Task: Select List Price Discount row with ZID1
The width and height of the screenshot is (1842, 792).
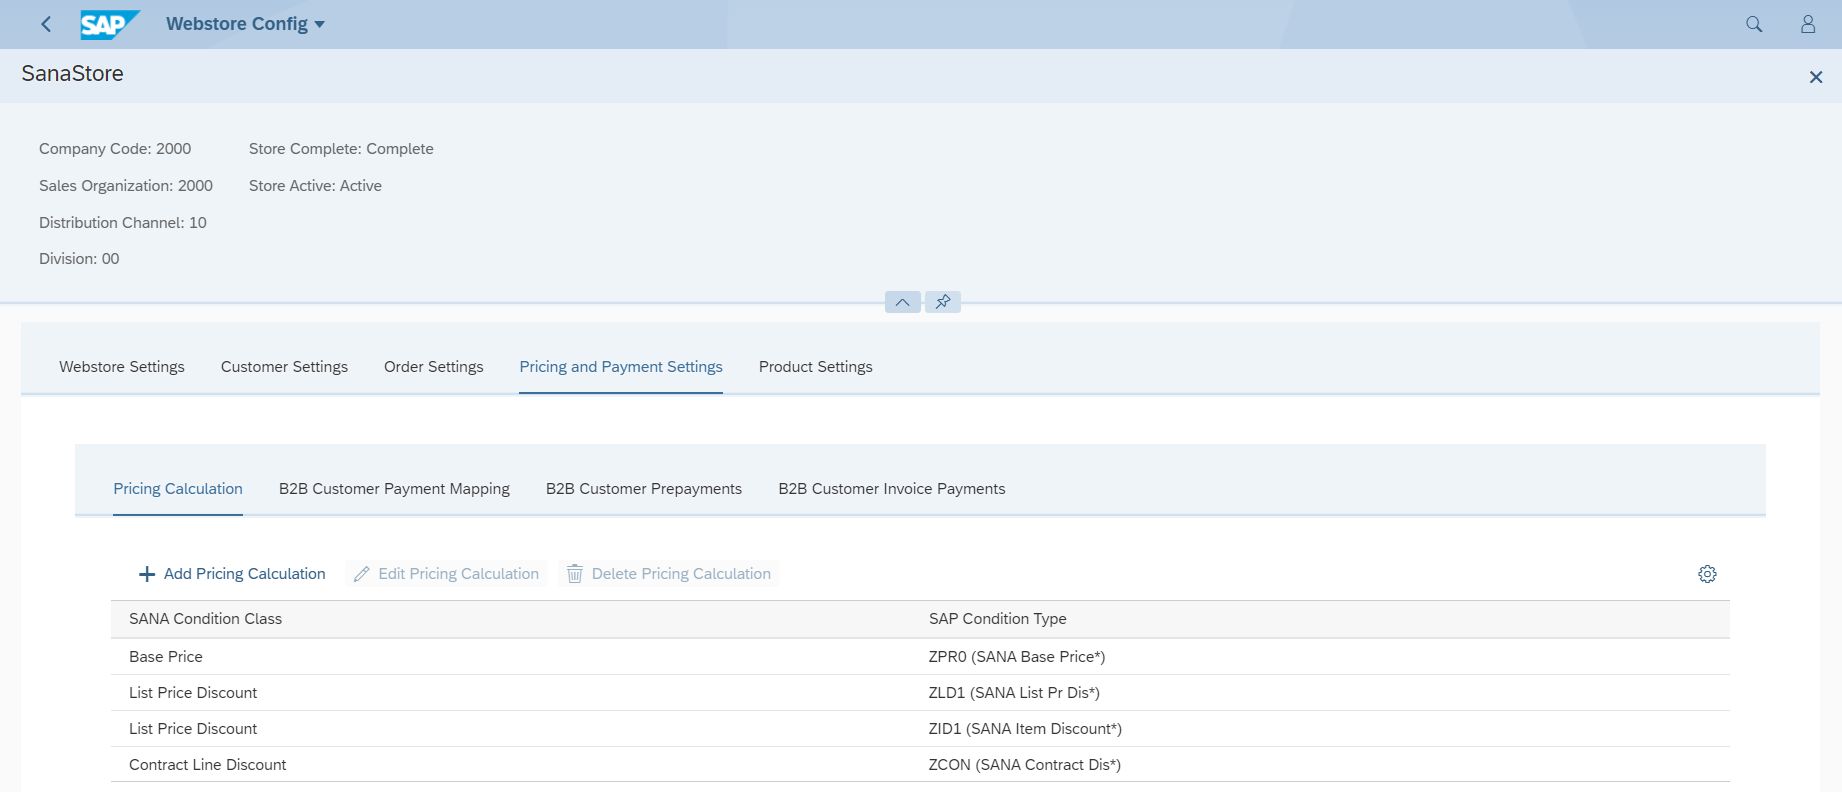Action: (x=920, y=729)
